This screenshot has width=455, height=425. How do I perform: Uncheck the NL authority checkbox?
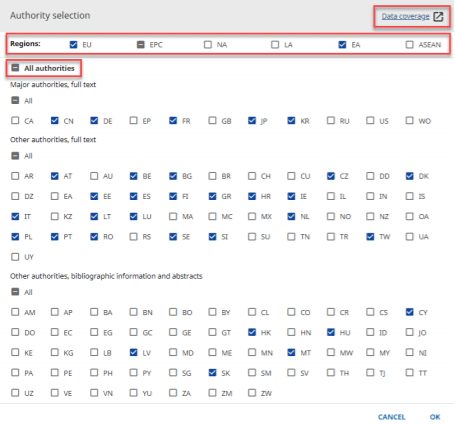(291, 216)
